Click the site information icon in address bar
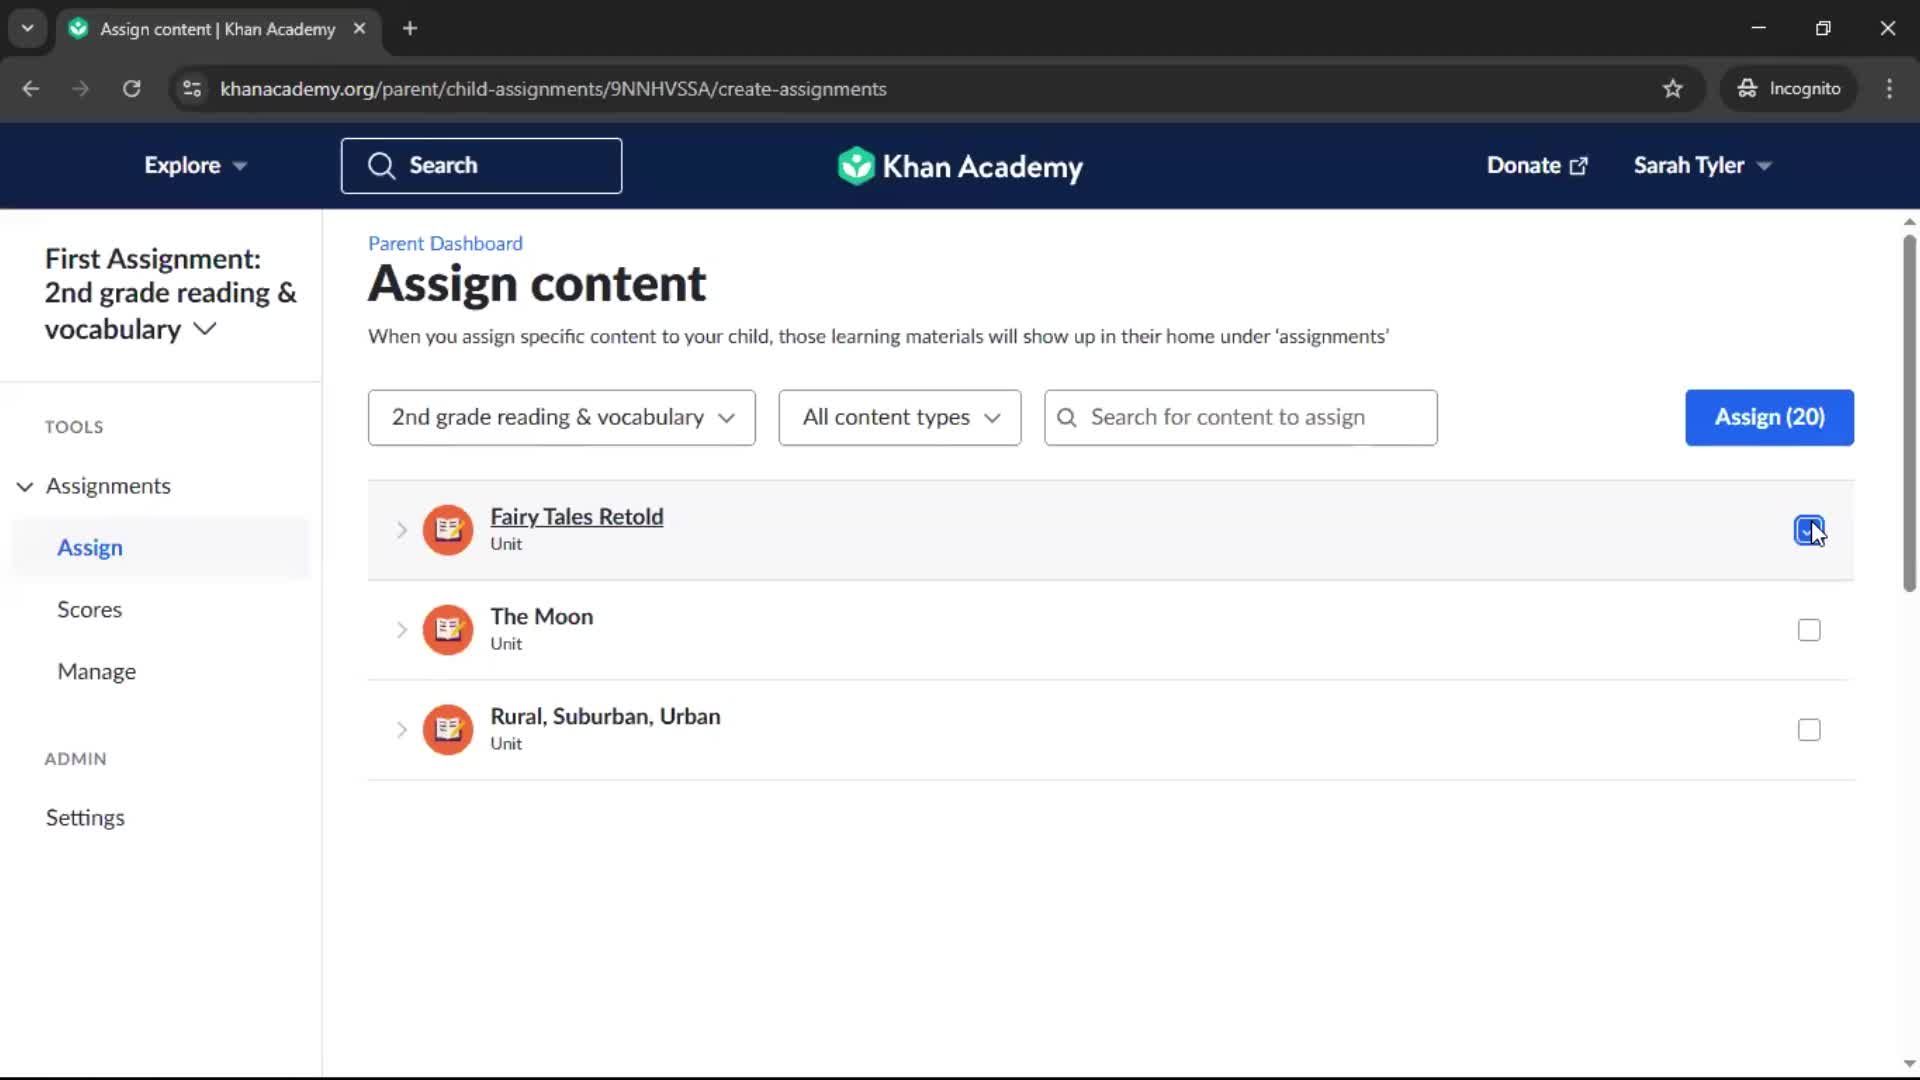This screenshot has width=1920, height=1080. point(192,89)
